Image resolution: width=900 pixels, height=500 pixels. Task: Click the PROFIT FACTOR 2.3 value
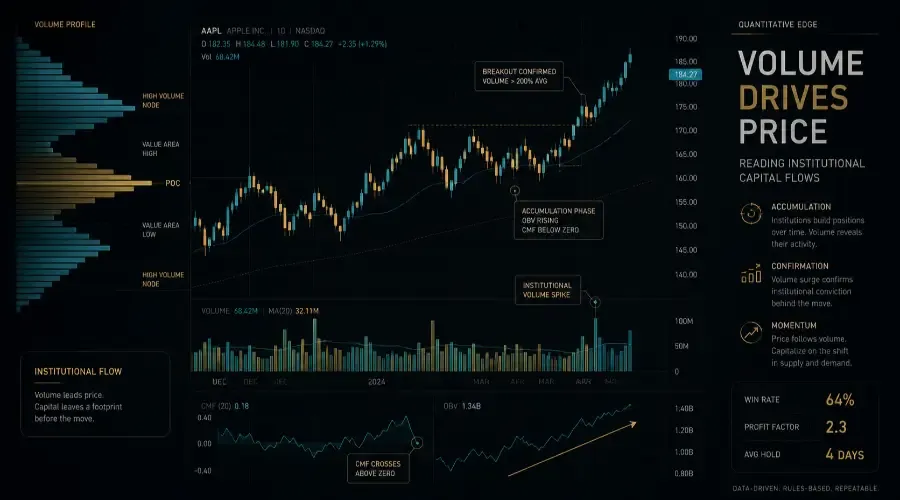pyautogui.click(x=836, y=427)
